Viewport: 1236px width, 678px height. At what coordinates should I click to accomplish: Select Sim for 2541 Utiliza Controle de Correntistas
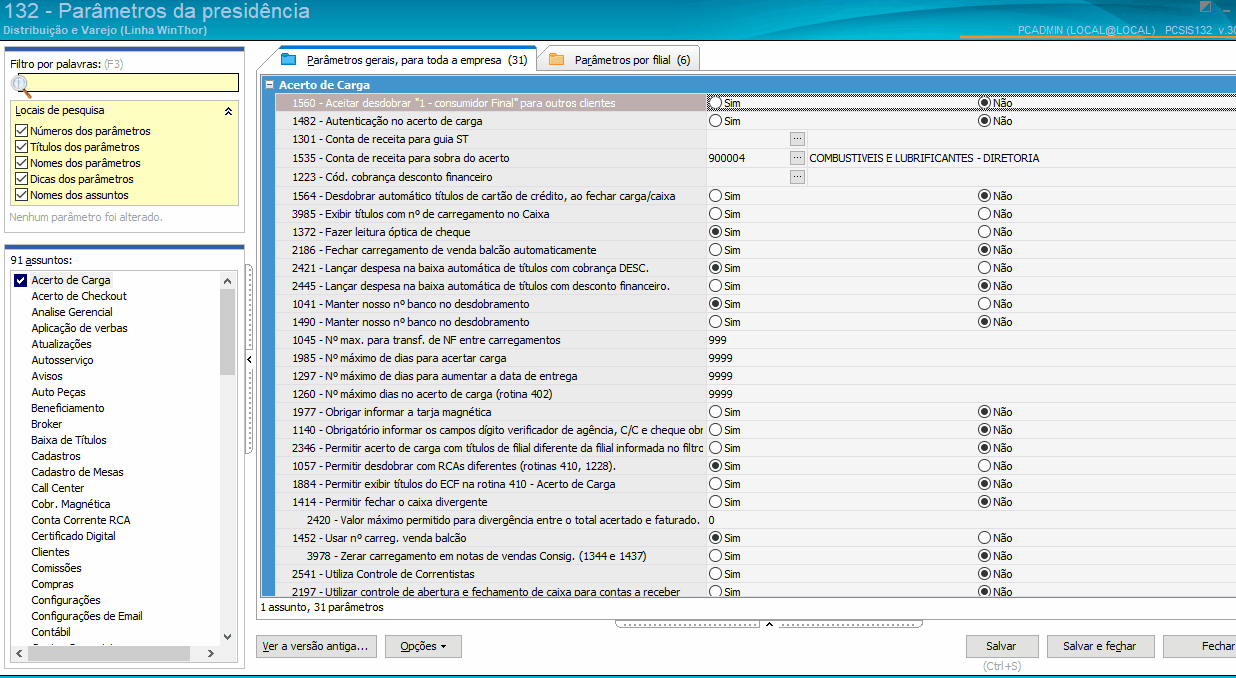(x=715, y=574)
